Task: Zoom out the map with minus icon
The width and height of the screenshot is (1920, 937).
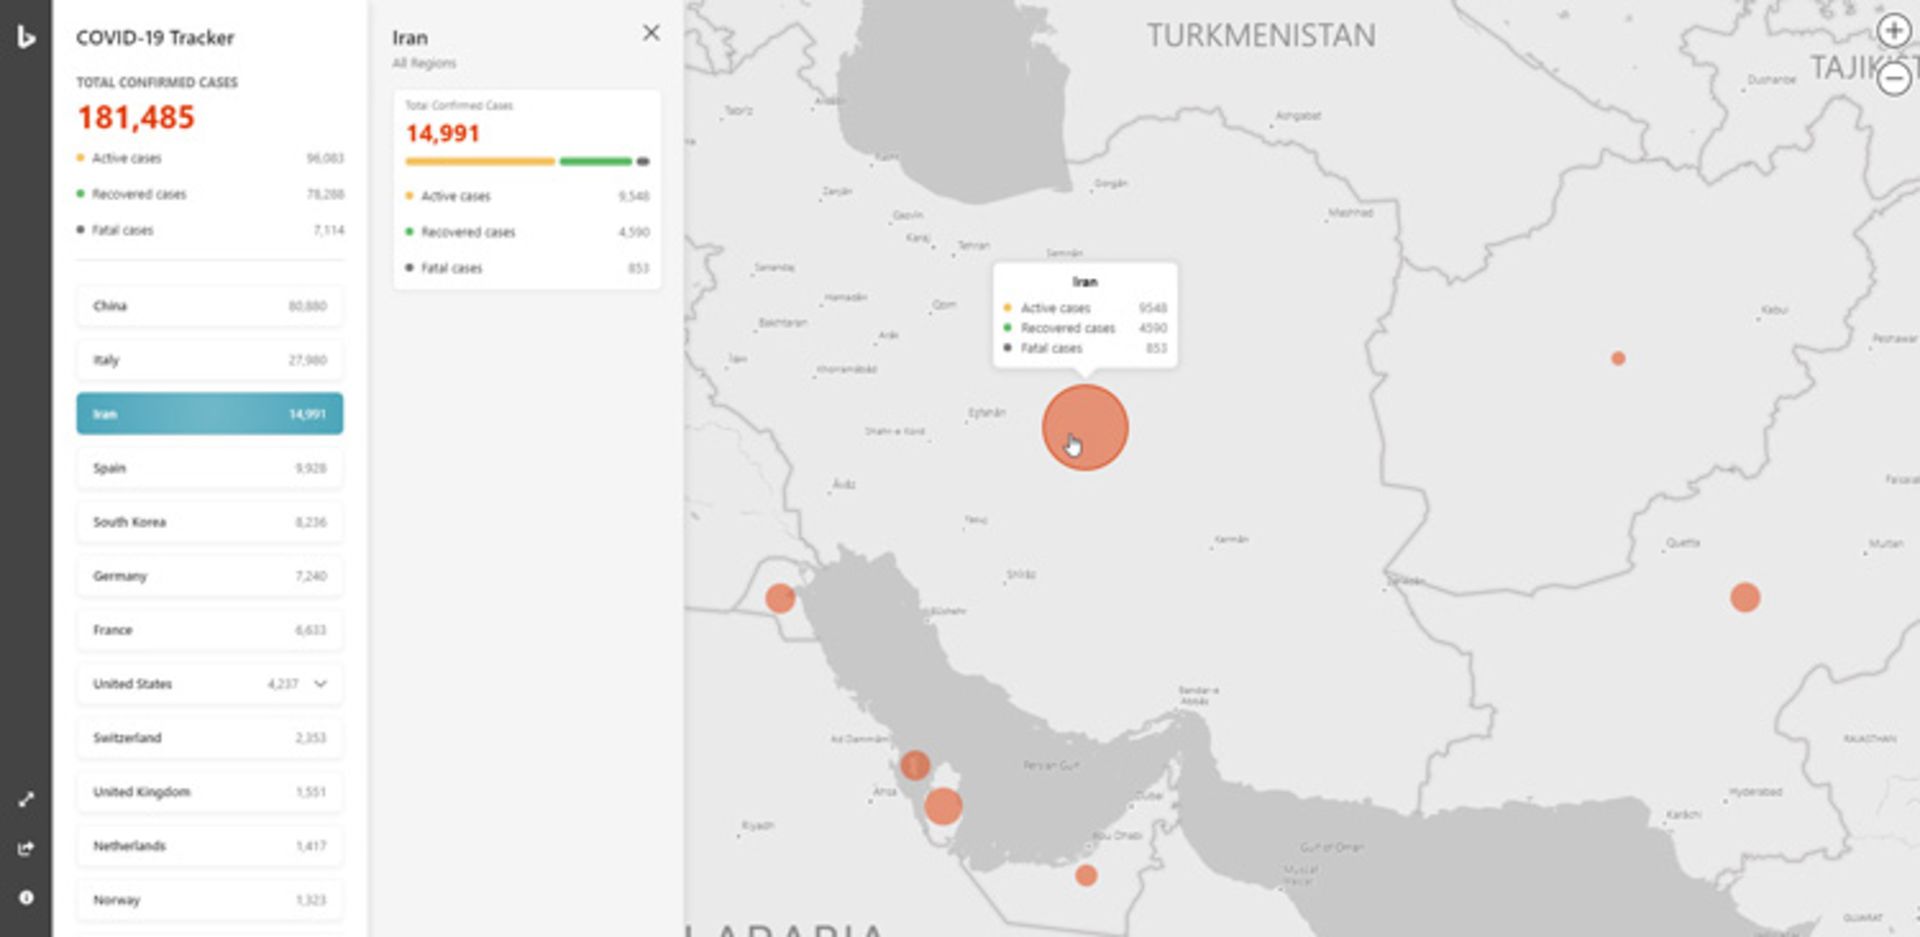Action: [1892, 79]
